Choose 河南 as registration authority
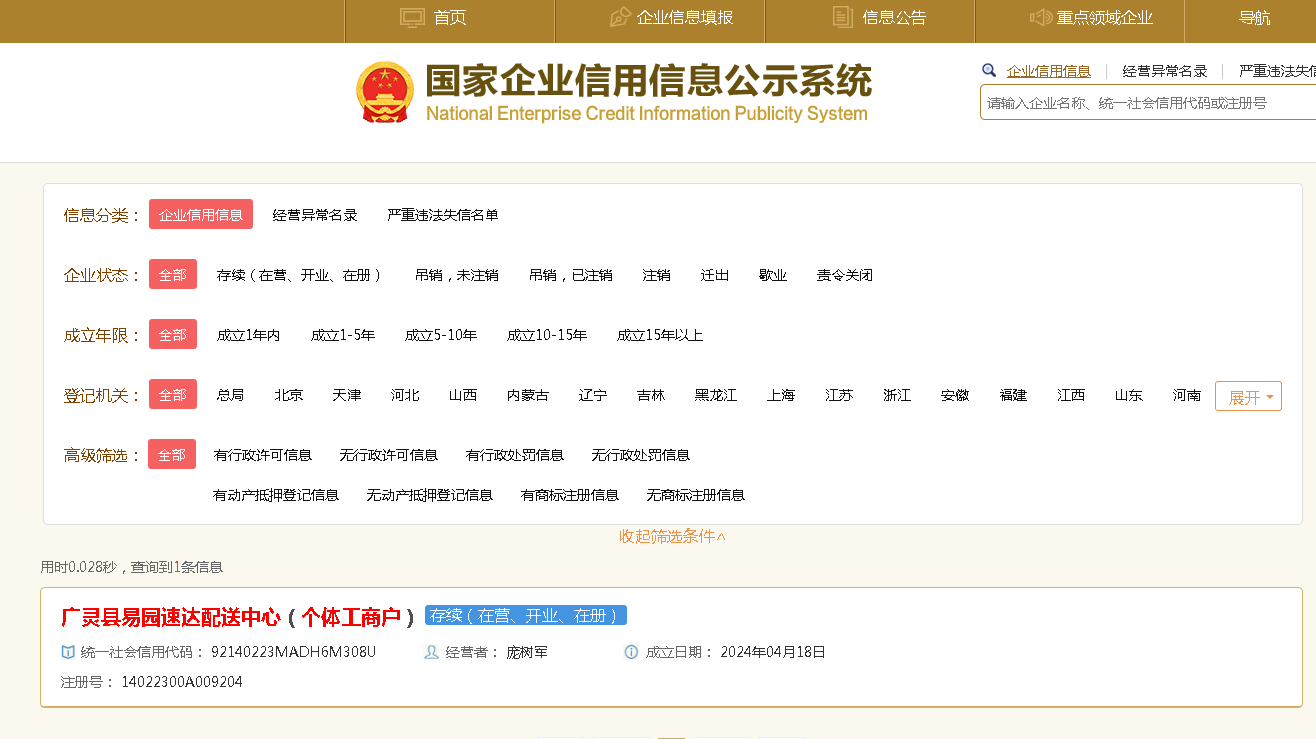The width and height of the screenshot is (1316, 739). (x=1187, y=395)
